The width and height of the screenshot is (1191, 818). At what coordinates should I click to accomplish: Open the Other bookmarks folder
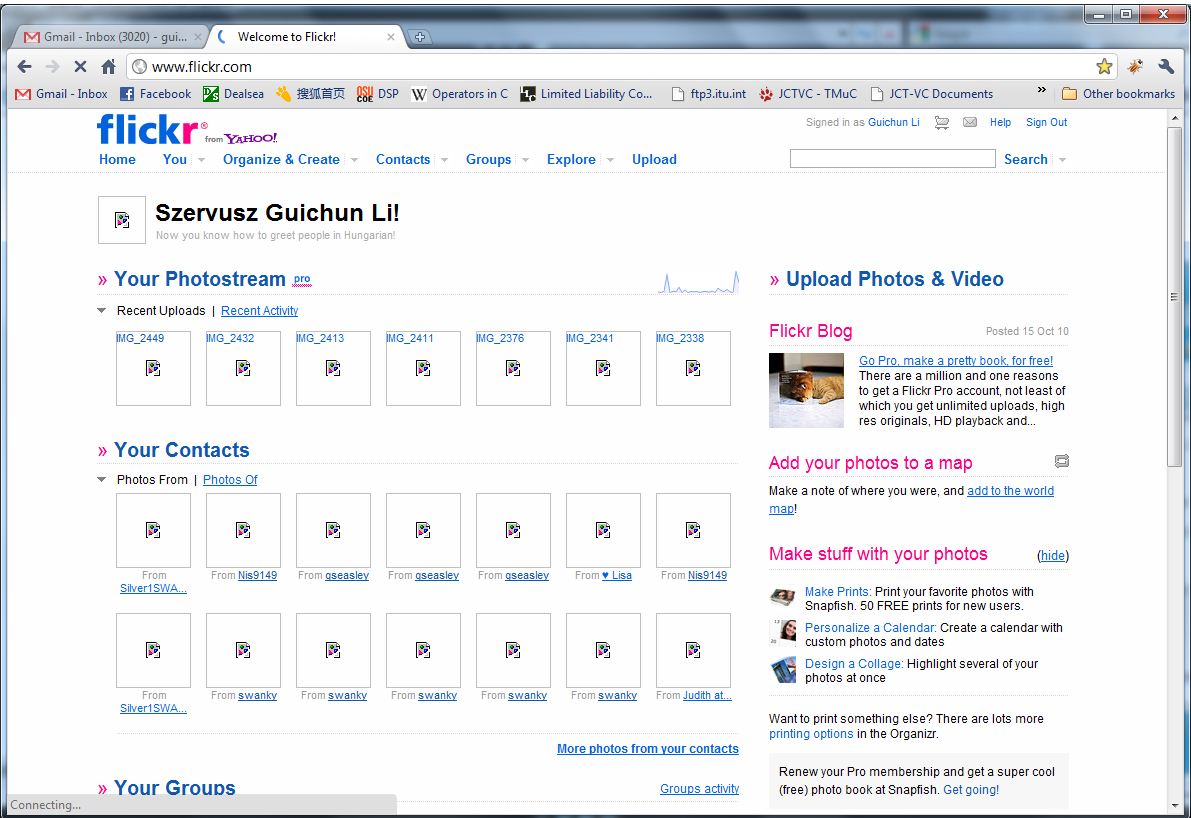(1119, 94)
